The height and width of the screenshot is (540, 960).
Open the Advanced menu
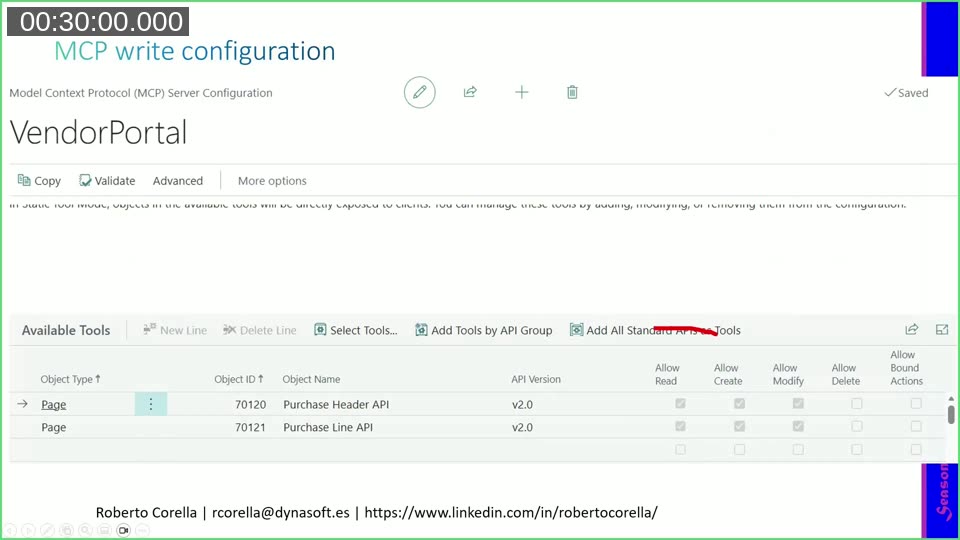178,181
